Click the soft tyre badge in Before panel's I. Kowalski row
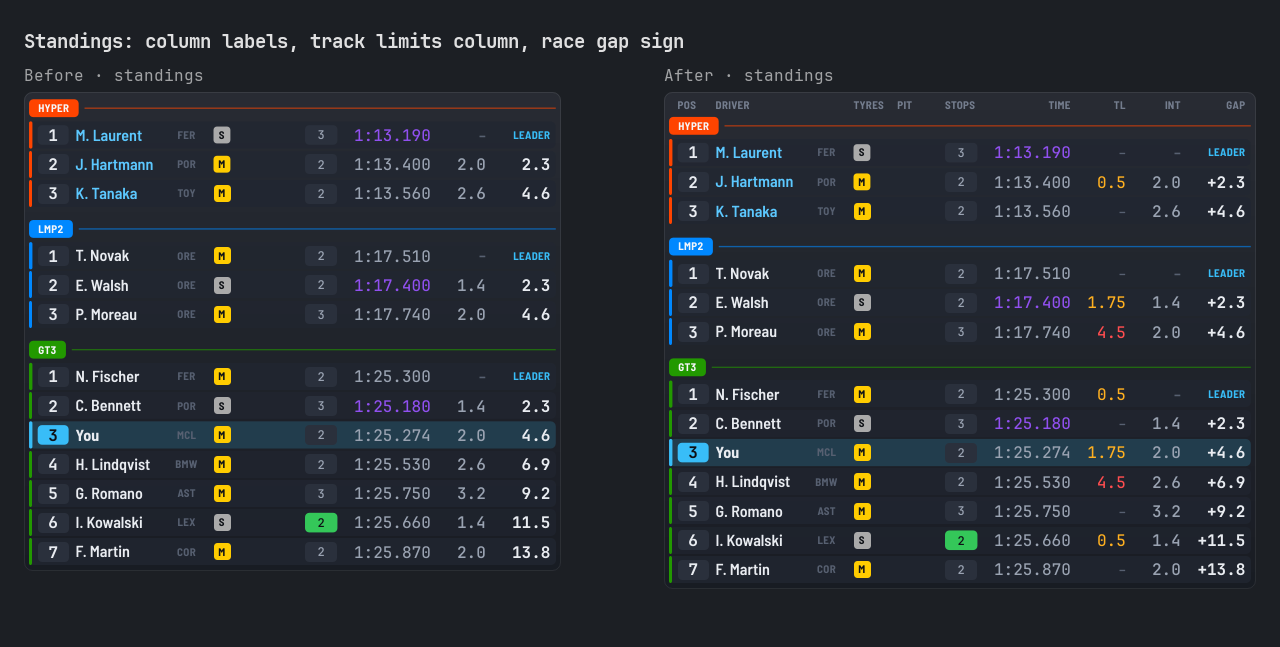Screen dimensions: 1280x647 click(222, 522)
